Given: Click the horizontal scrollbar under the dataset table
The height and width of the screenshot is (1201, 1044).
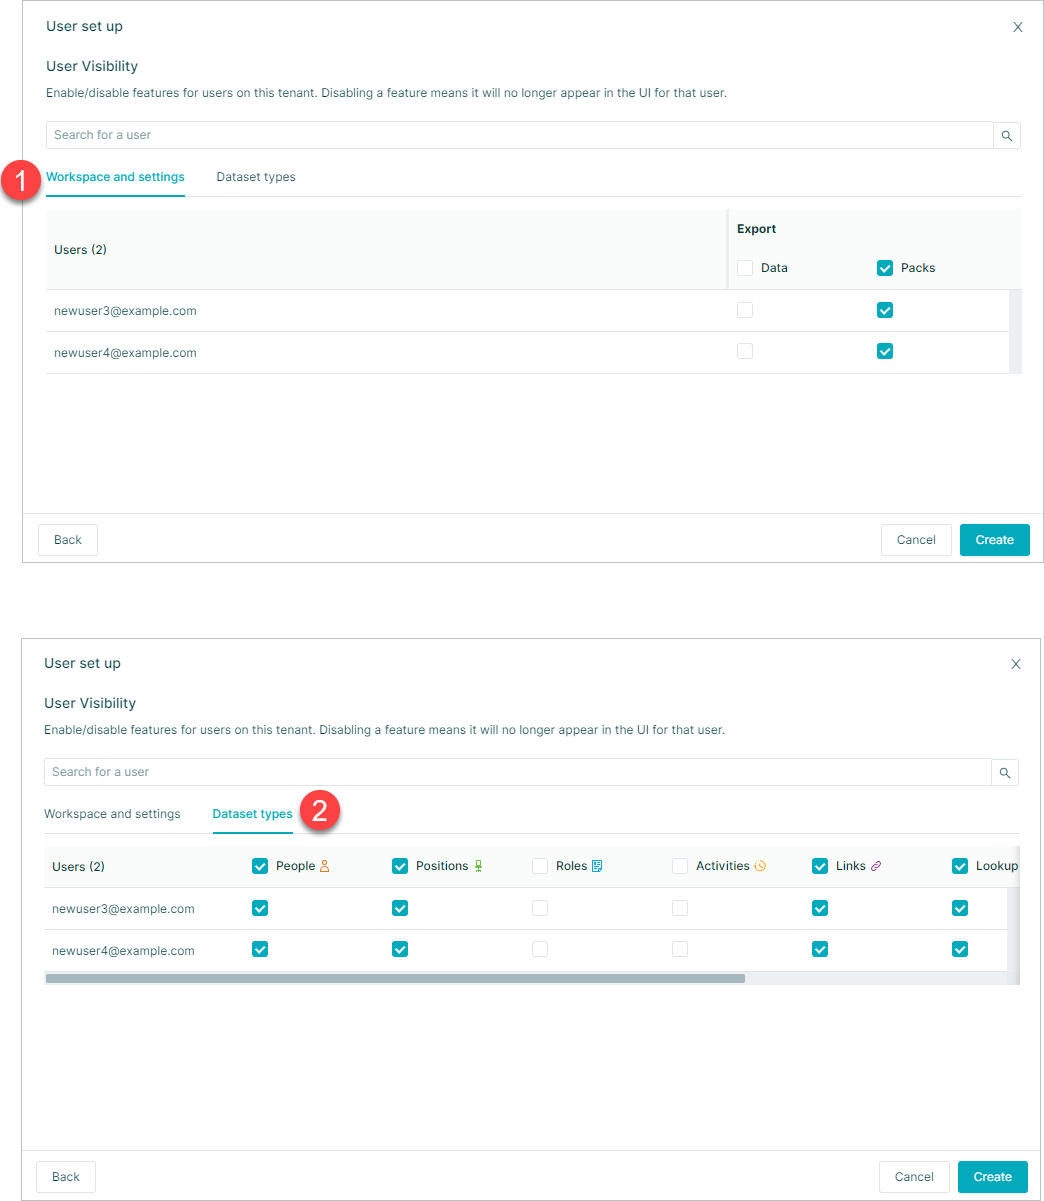Looking at the screenshot, I should click(x=395, y=979).
